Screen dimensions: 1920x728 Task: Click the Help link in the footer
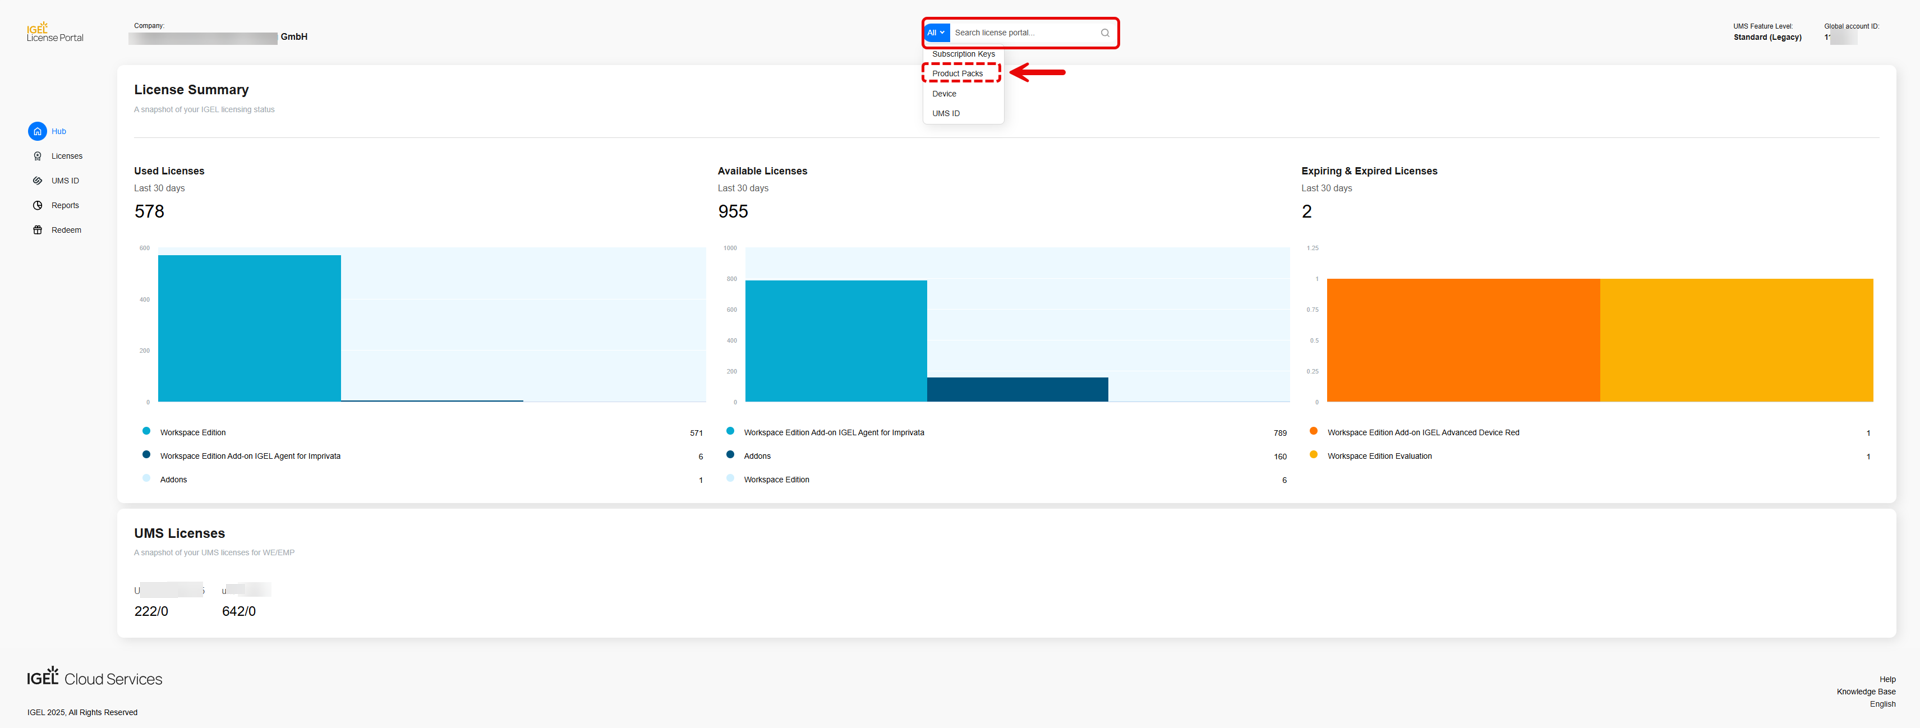coord(1887,679)
